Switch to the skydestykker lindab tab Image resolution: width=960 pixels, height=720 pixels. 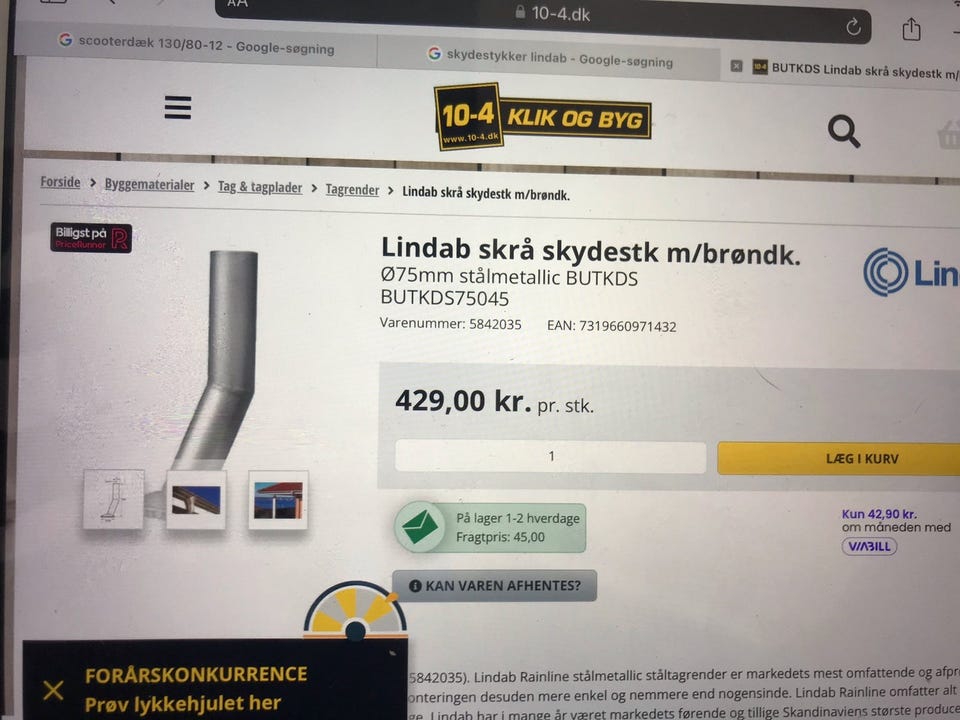point(549,58)
